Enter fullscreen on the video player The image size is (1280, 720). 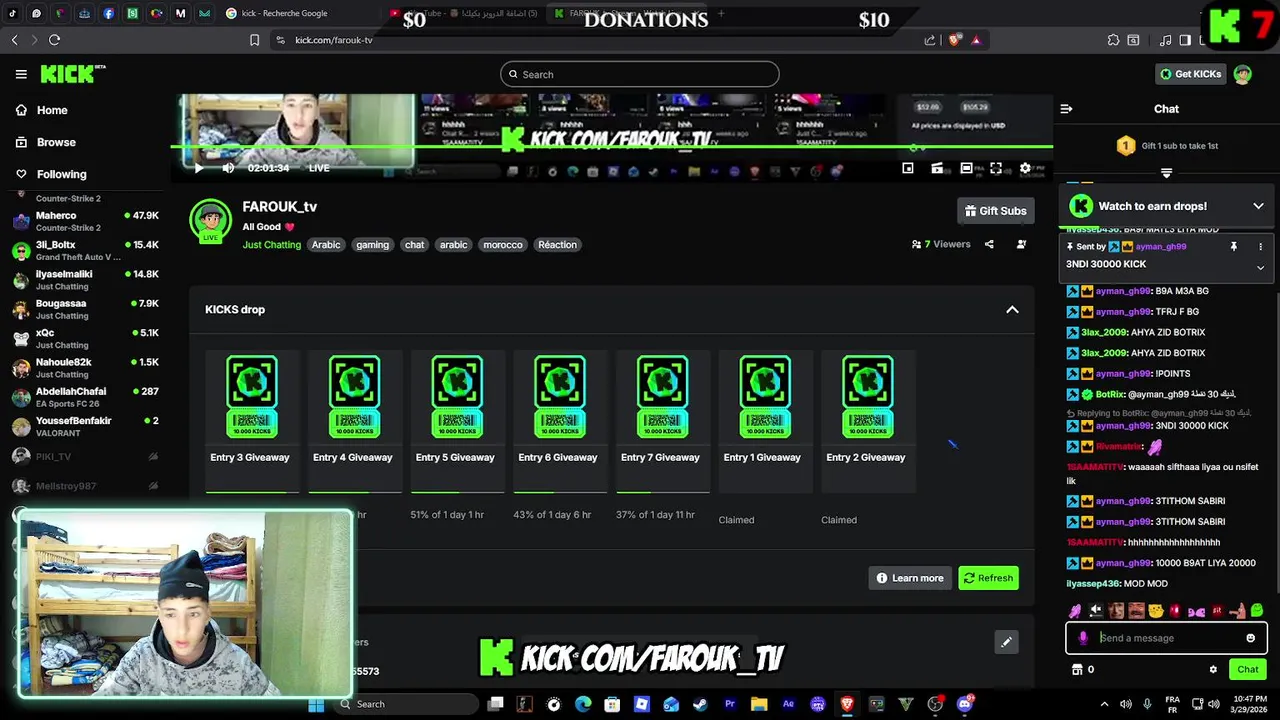[x=996, y=168]
